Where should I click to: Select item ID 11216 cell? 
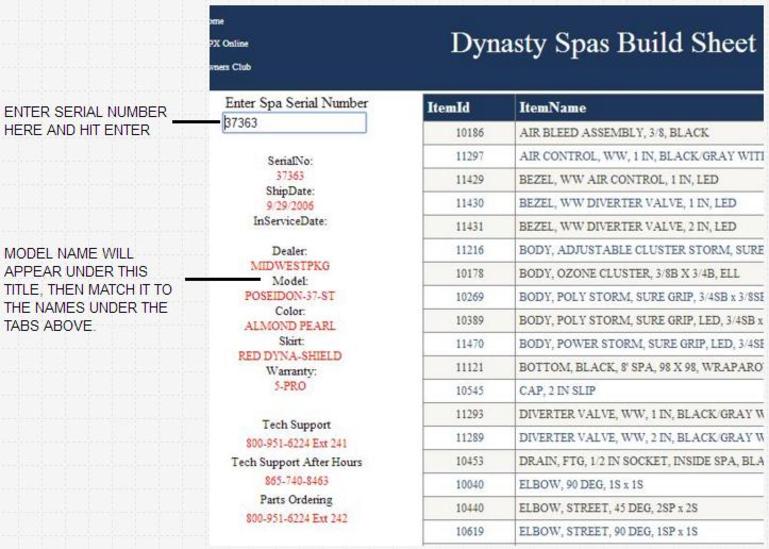[x=469, y=250]
